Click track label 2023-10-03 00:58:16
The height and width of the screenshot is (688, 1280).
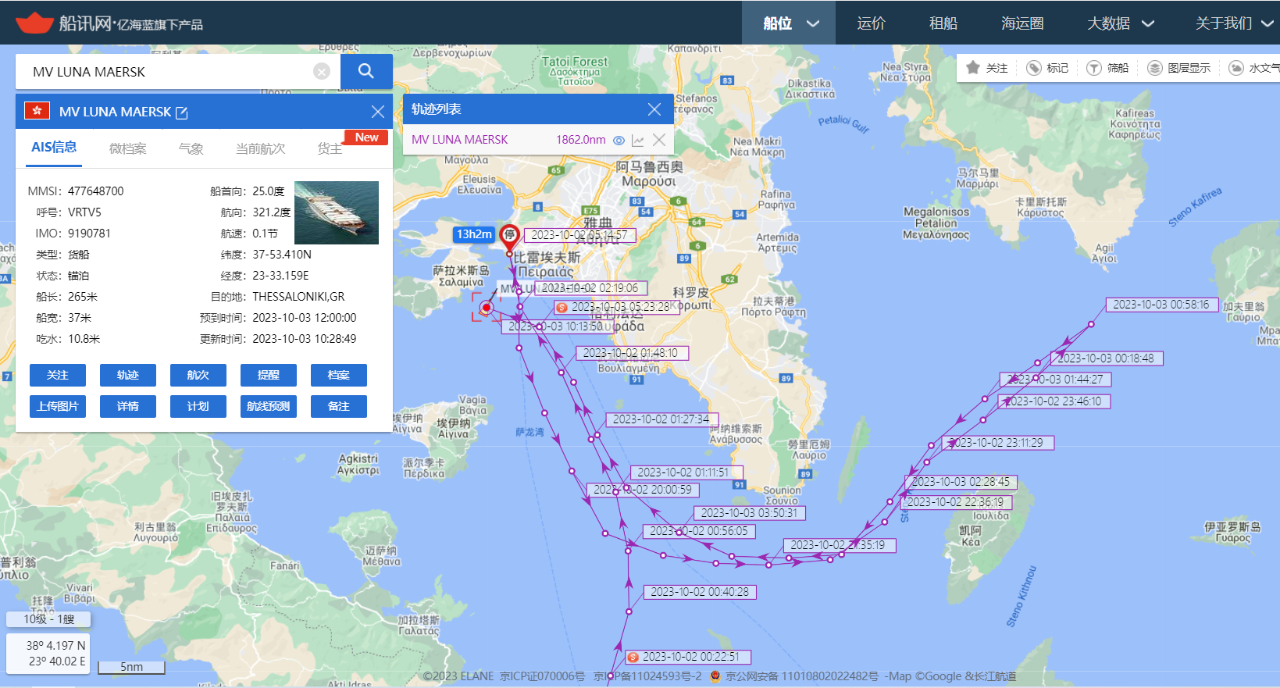[x=1162, y=304]
